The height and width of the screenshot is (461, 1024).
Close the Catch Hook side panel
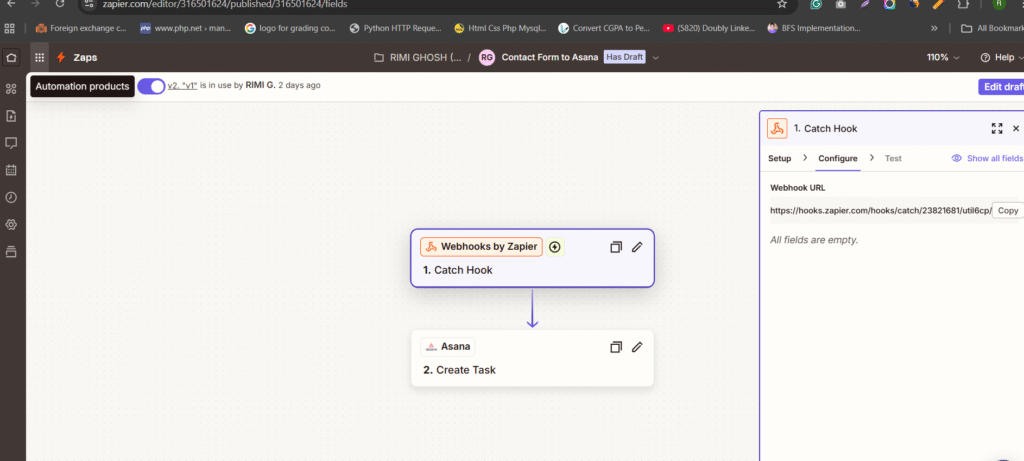1016,129
